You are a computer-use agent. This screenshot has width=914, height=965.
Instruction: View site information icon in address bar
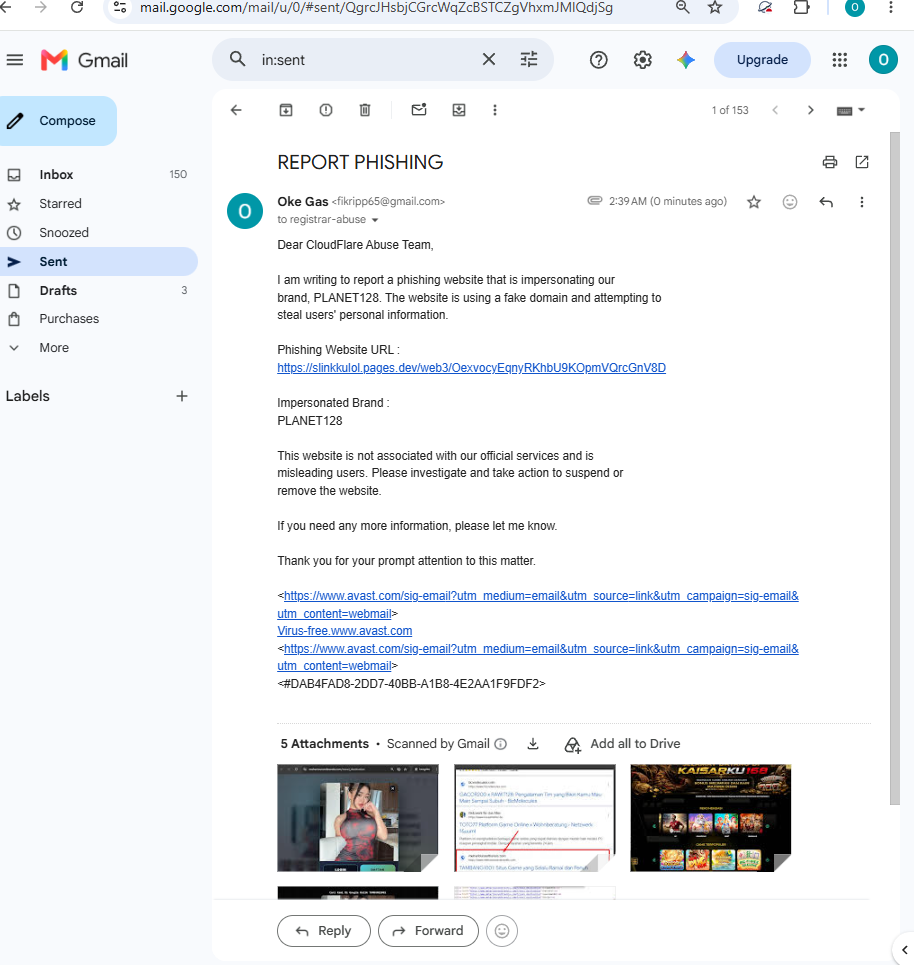tap(120, 7)
